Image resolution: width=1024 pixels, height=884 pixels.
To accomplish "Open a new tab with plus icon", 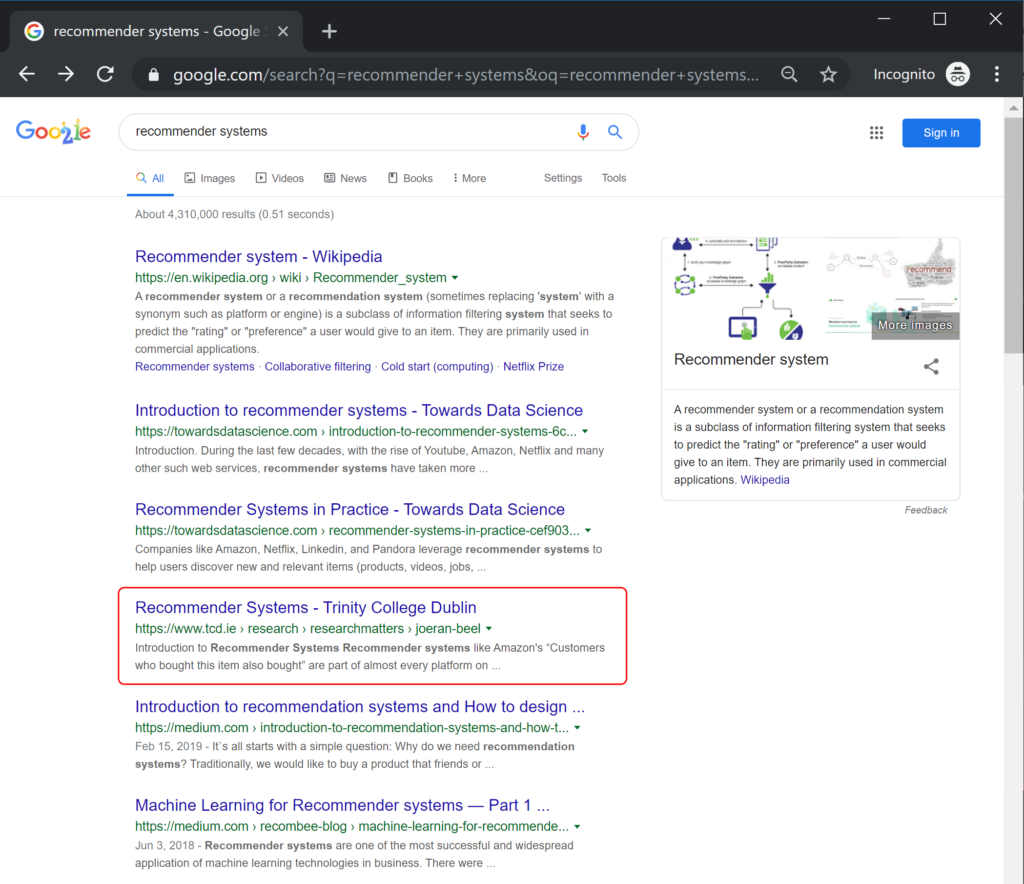I will [x=329, y=31].
